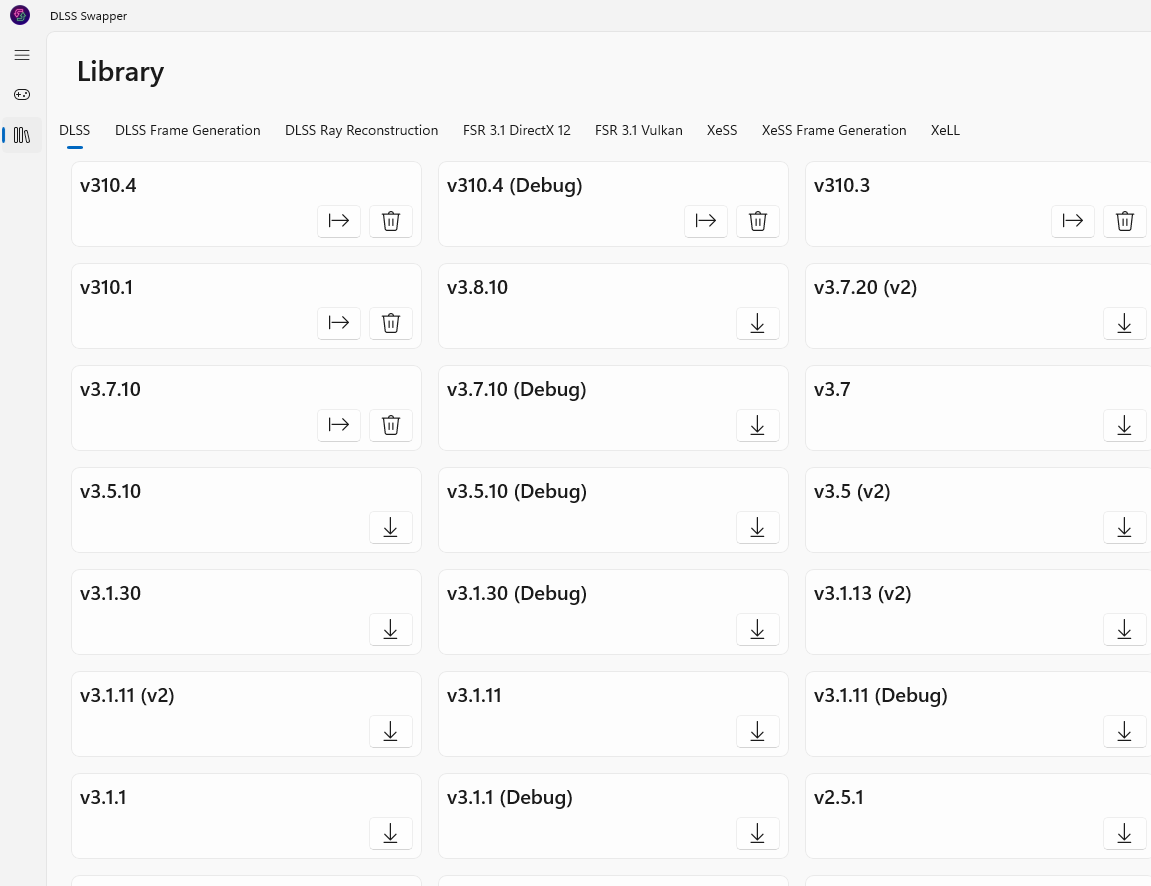Delete the v310.4 (Debug) version
Image resolution: width=1151 pixels, height=886 pixels.
[758, 221]
